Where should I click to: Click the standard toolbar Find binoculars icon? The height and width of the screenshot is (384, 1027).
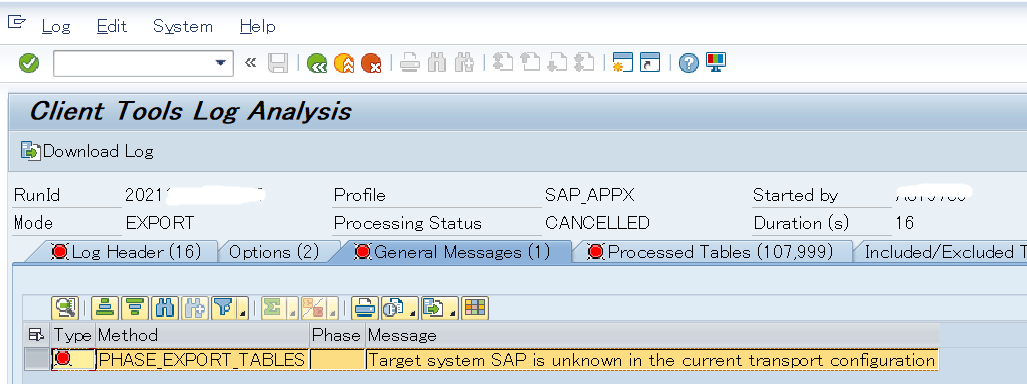click(x=437, y=64)
